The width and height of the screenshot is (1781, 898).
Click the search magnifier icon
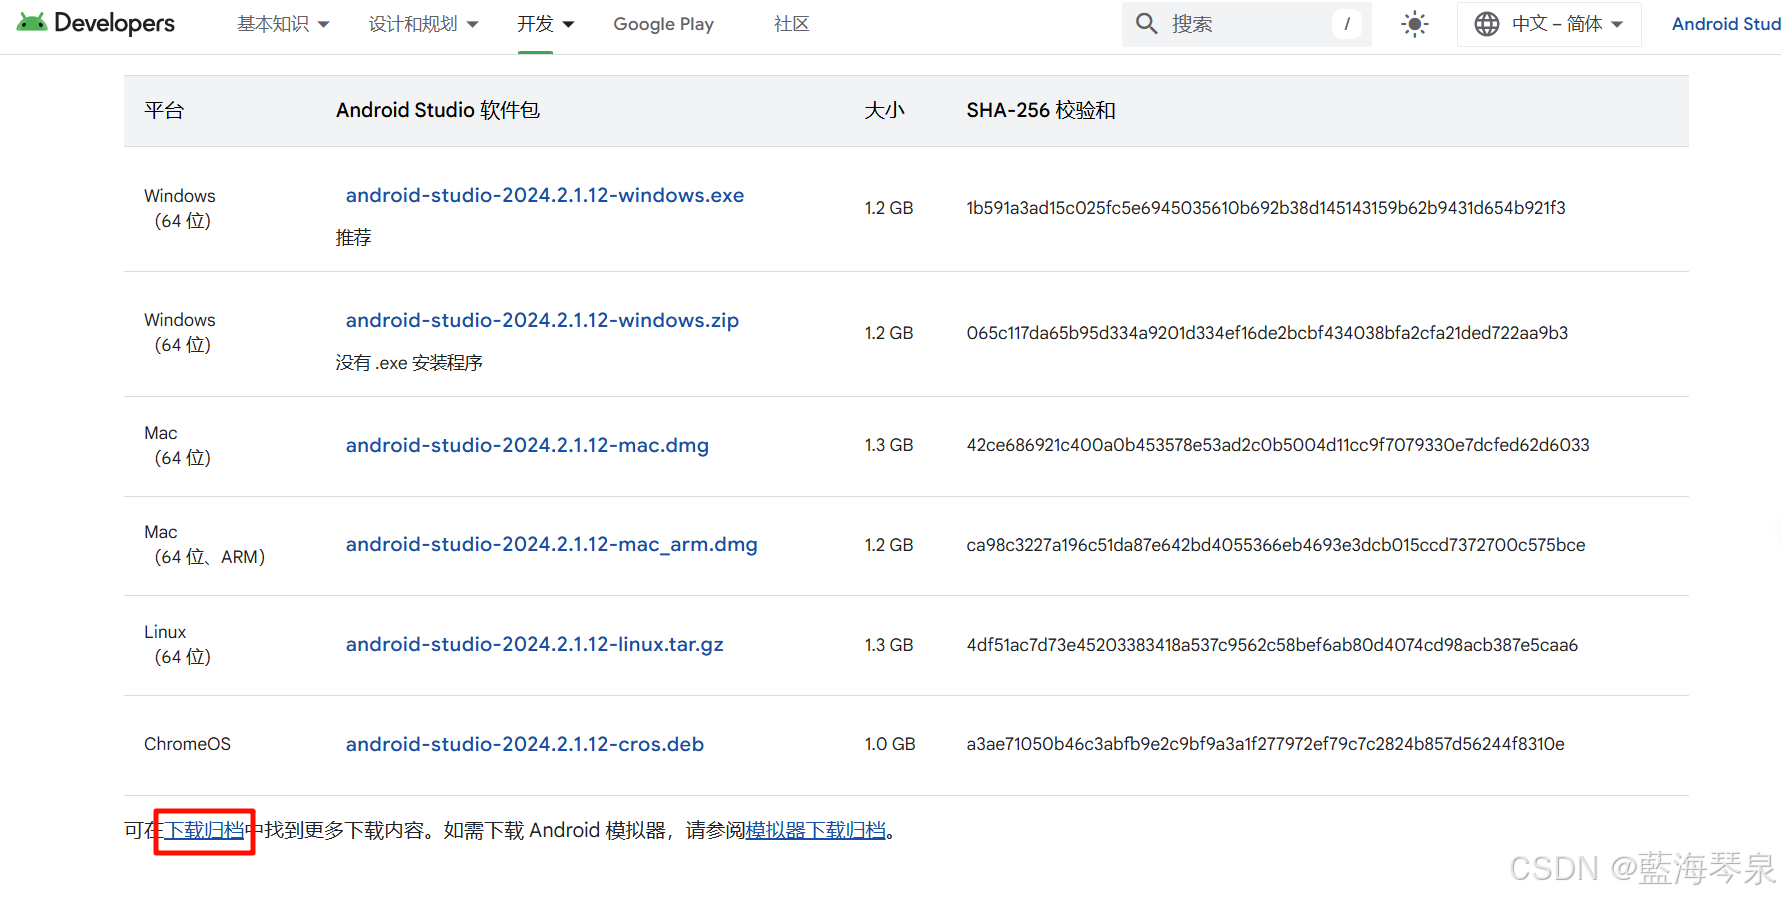click(1147, 24)
